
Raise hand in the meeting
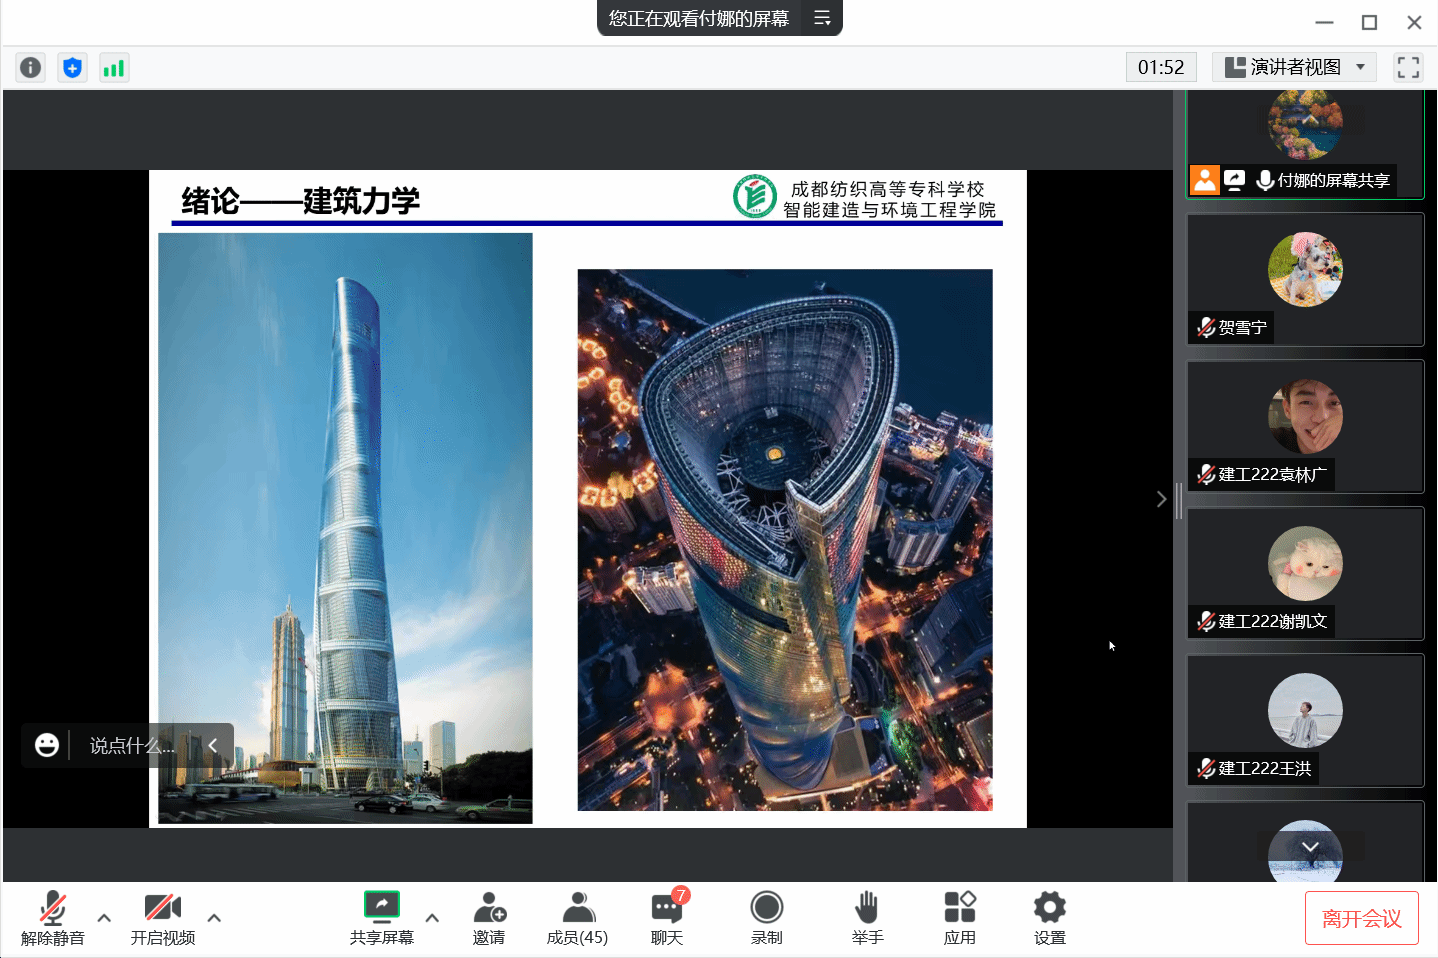[867, 918]
